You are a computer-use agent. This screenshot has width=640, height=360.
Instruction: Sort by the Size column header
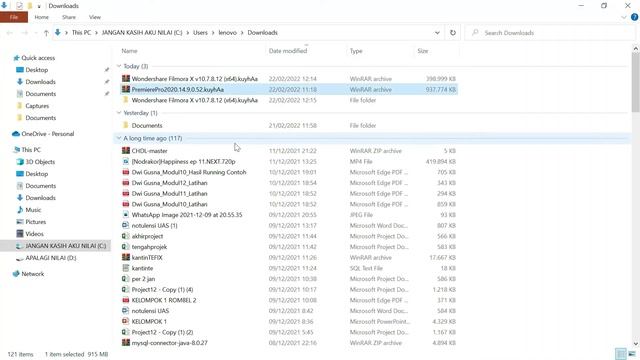[423, 51]
